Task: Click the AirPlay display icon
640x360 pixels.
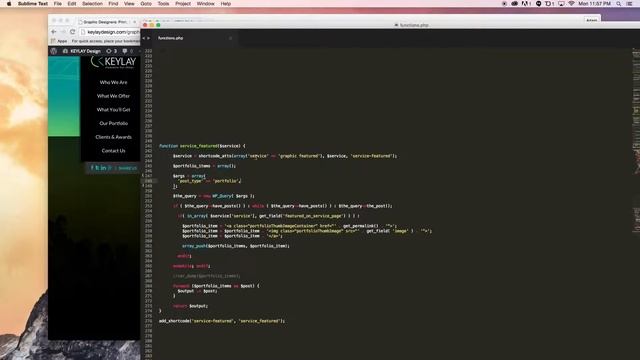Action: 561,4
